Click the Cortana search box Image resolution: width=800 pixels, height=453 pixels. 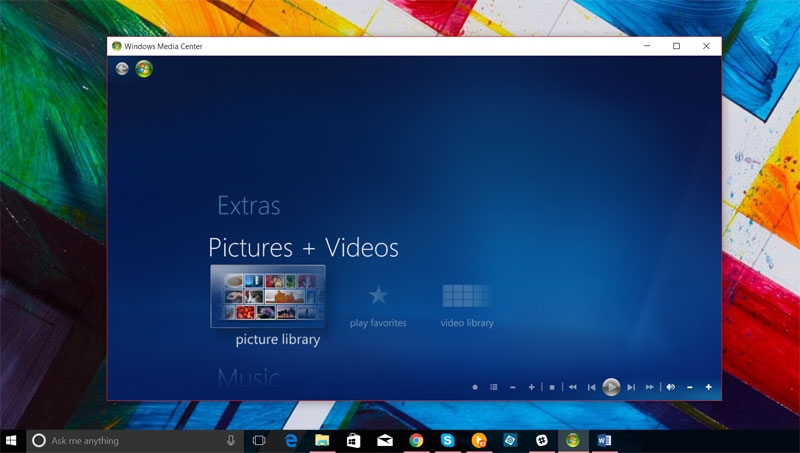point(135,441)
